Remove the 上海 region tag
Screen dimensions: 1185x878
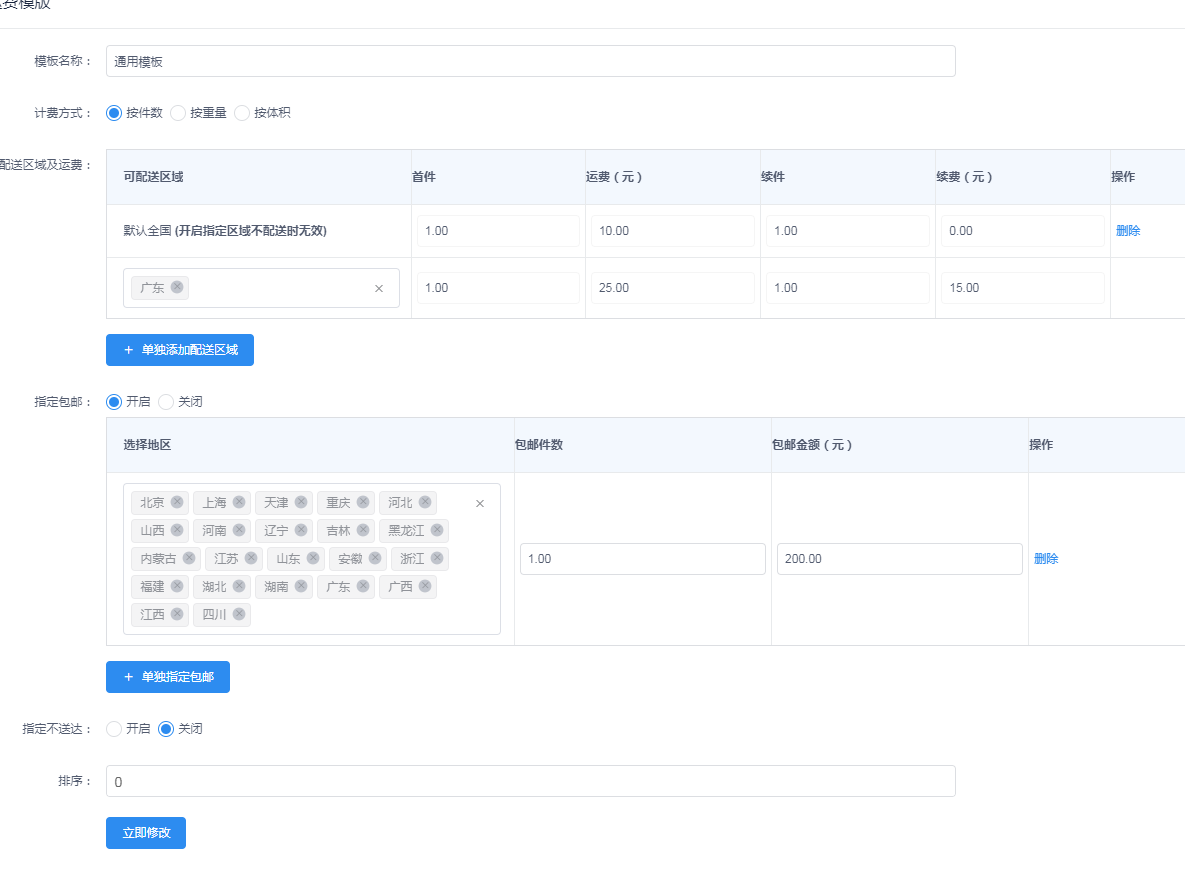(239, 502)
